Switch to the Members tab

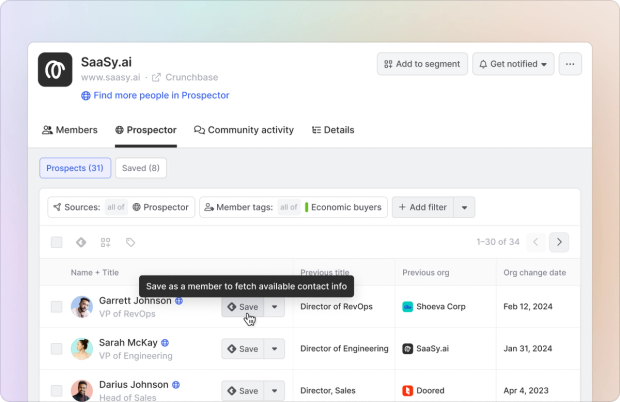pyautogui.click(x=70, y=130)
